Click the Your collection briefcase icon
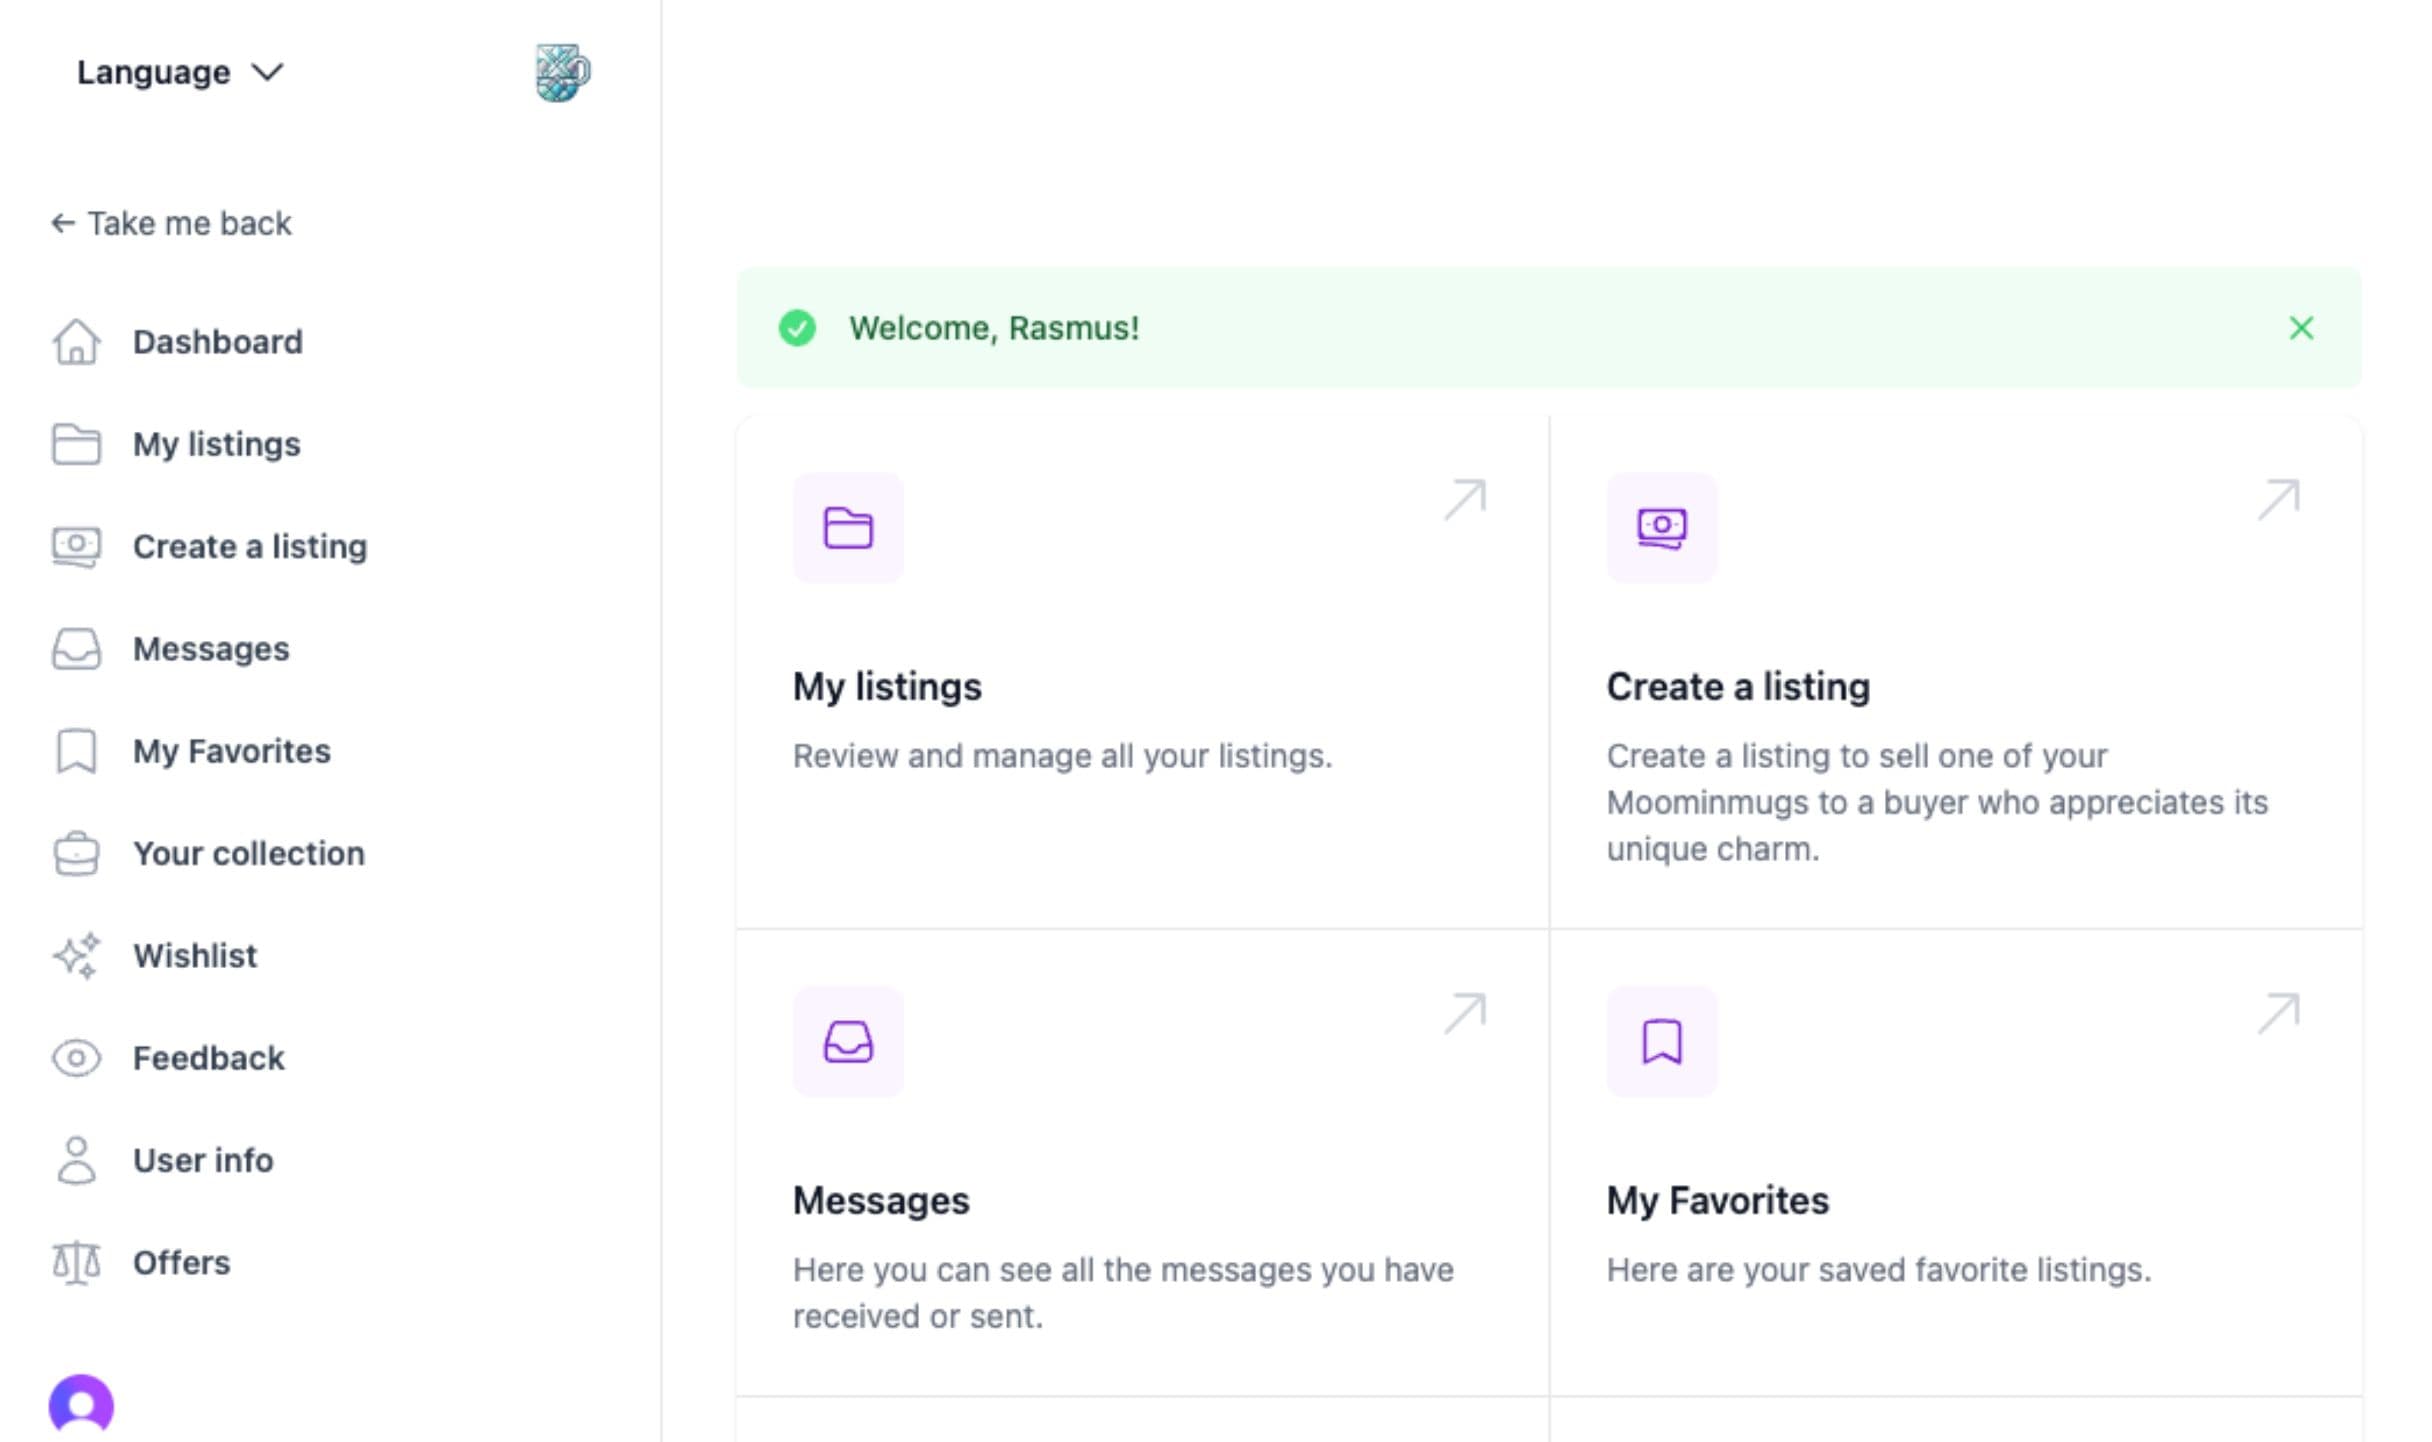The height and width of the screenshot is (1442, 2432). pos(76,854)
